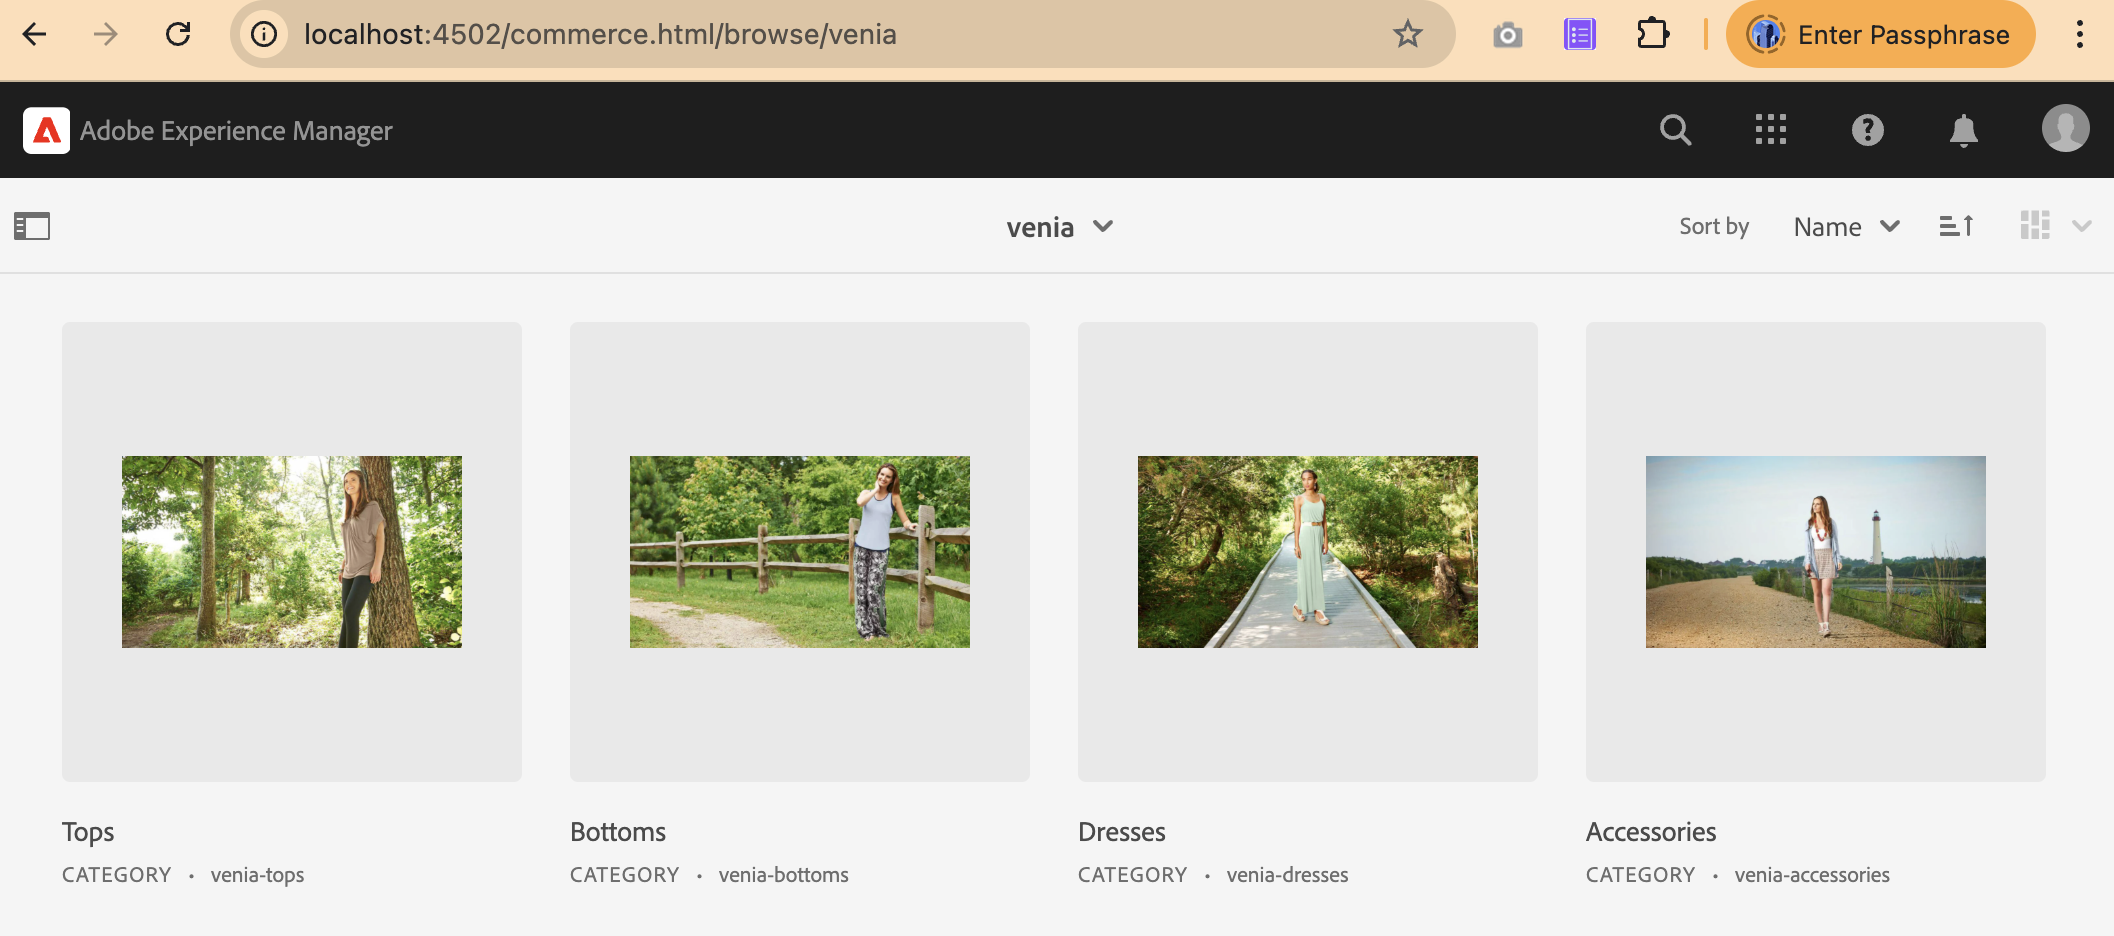Show notifications via the bell icon
This screenshot has width=2114, height=936.
coord(1963,130)
